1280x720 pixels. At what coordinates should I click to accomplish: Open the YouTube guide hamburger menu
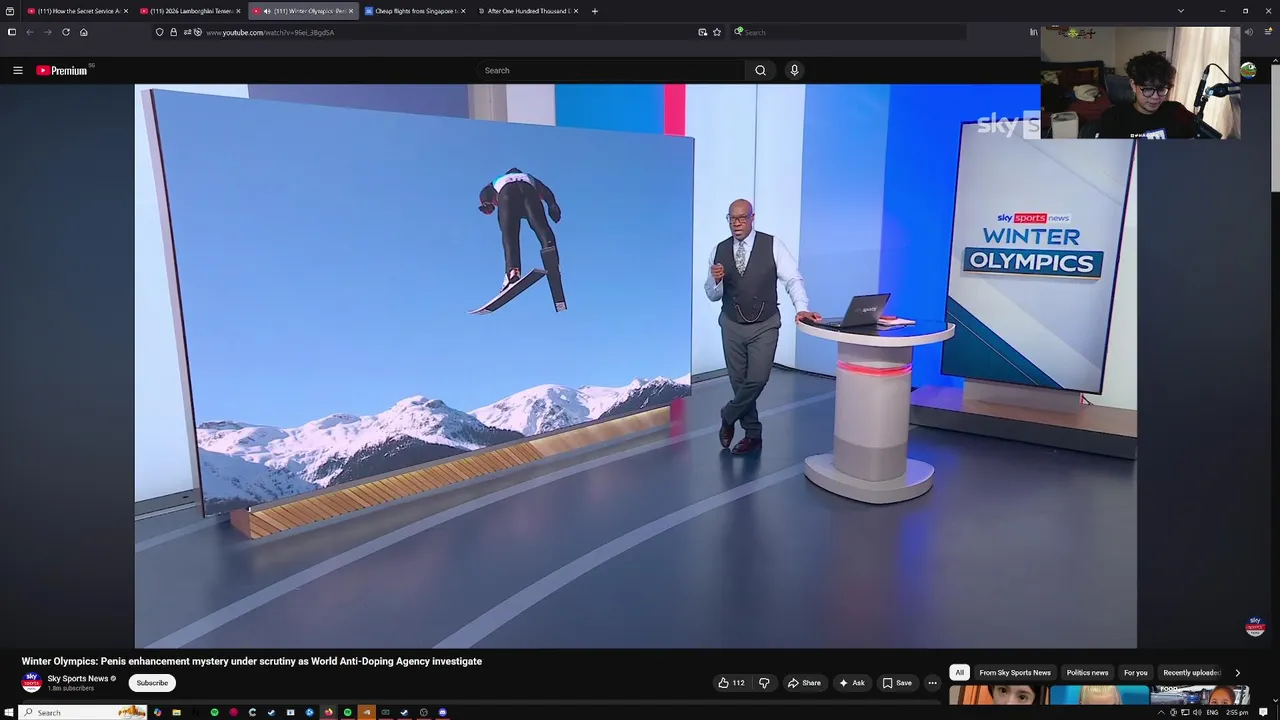(17, 70)
